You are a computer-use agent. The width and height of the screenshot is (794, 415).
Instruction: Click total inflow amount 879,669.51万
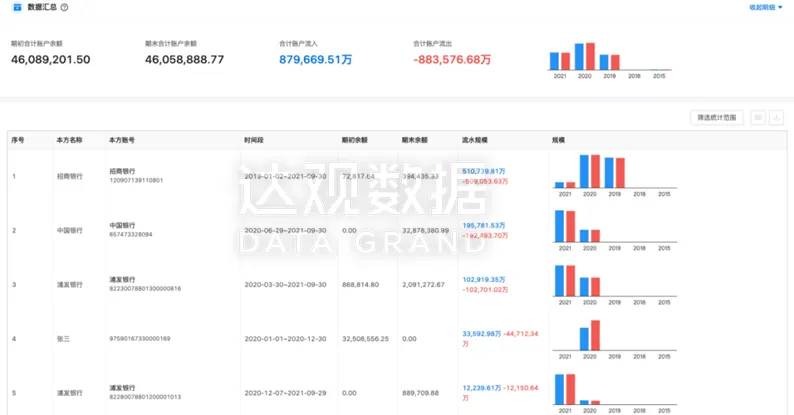click(x=315, y=60)
